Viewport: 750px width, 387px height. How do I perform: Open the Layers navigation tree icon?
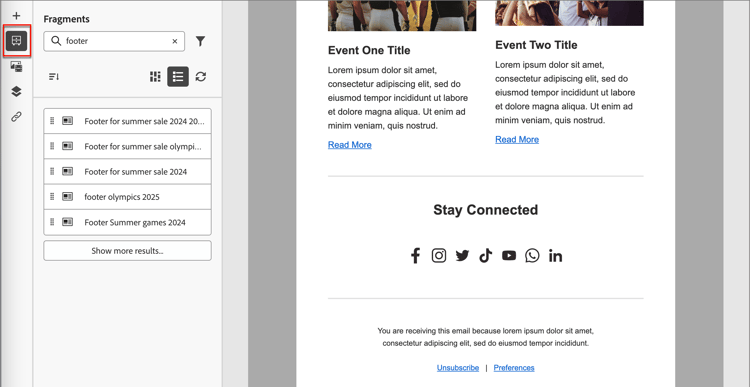(16, 91)
